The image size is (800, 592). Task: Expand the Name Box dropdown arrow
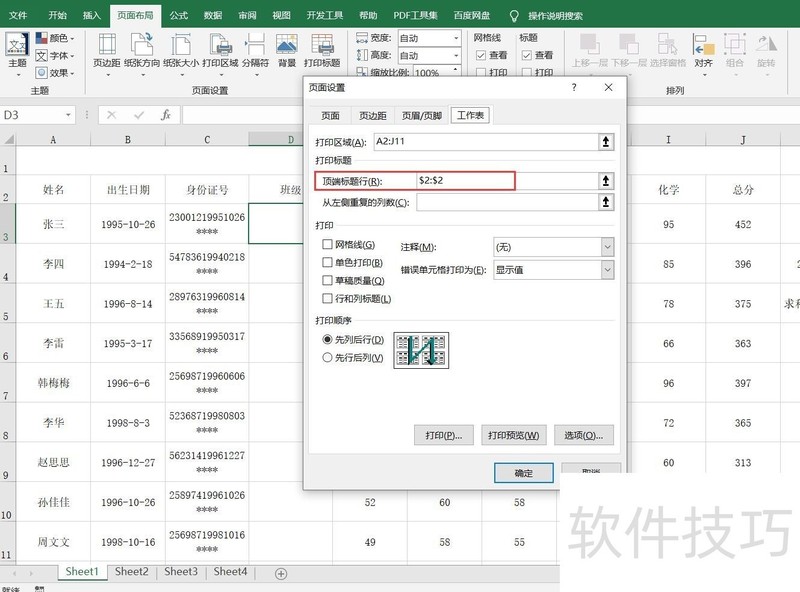68,115
